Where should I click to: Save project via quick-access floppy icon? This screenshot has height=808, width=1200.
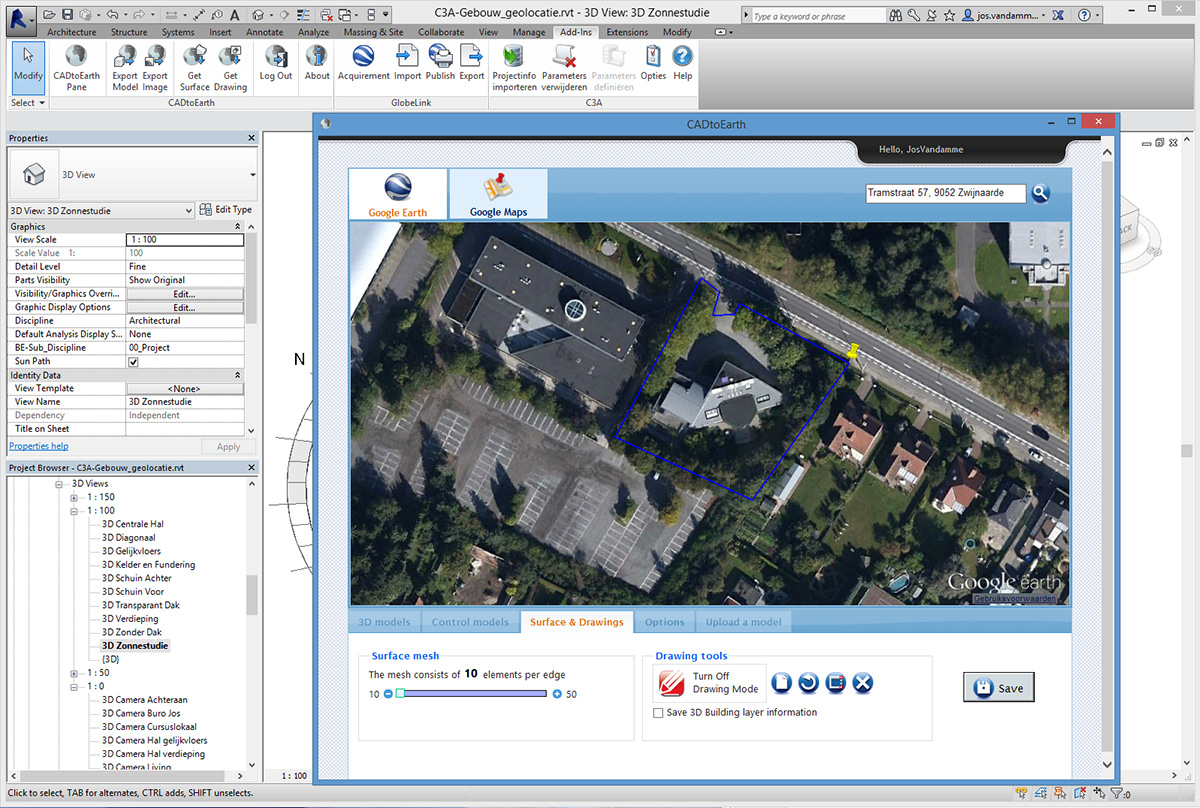(x=67, y=16)
